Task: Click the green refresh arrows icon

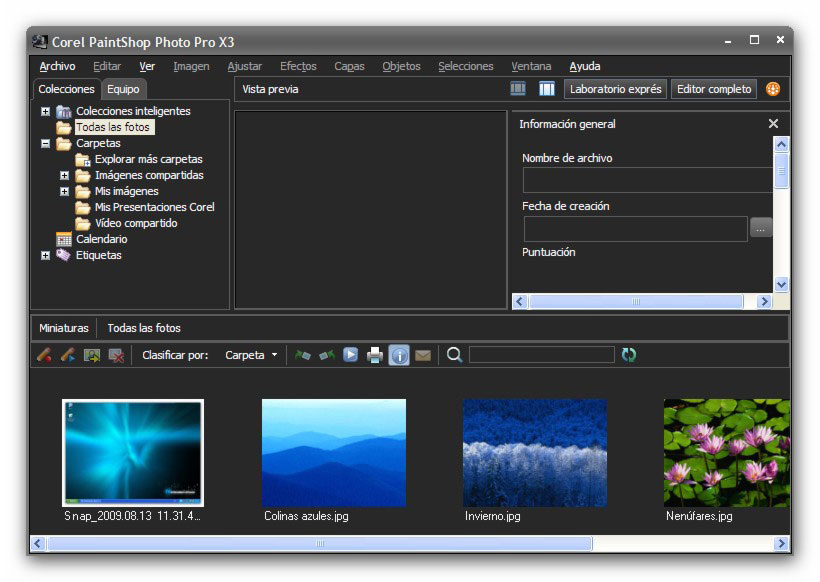Action: coord(629,355)
